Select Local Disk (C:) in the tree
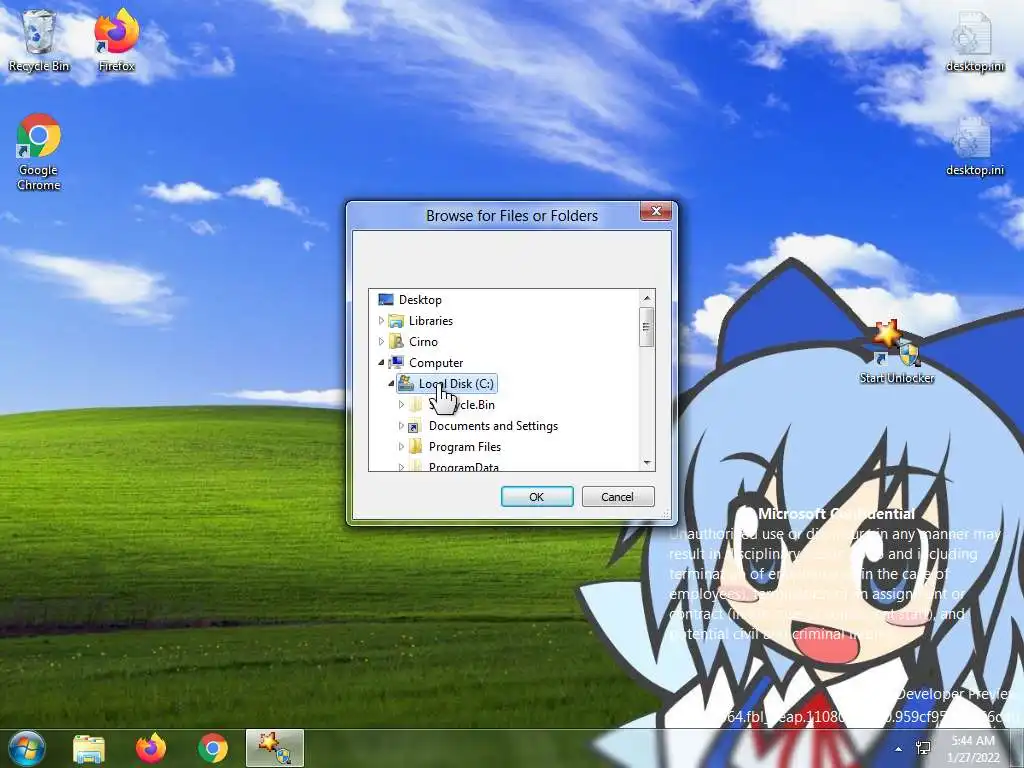Image resolution: width=1024 pixels, height=768 pixels. 456,383
